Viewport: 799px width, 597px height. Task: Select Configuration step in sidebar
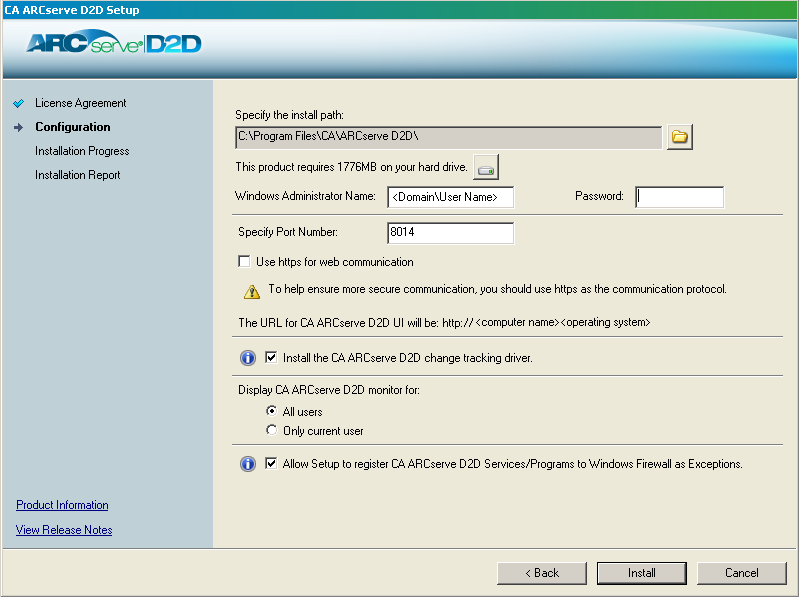click(73, 127)
